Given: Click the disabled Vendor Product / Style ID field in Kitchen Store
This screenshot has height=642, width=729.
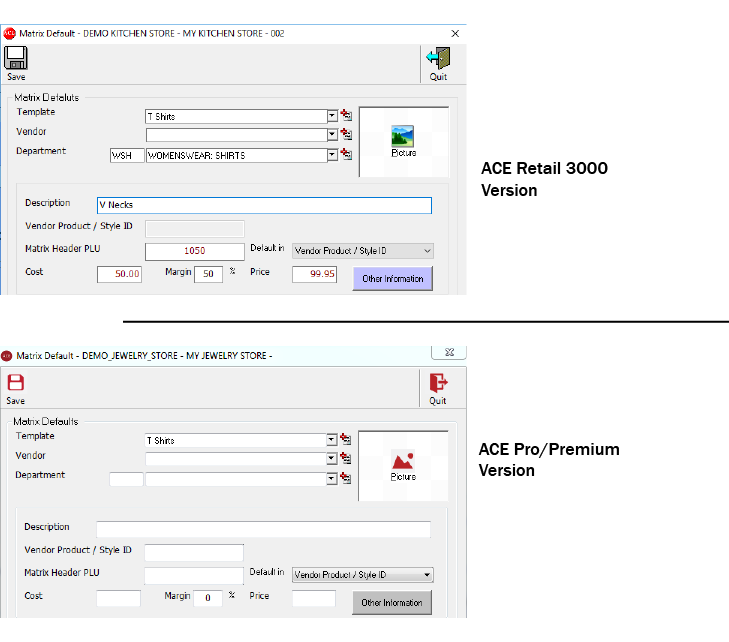Looking at the screenshot, I should pos(194,228).
